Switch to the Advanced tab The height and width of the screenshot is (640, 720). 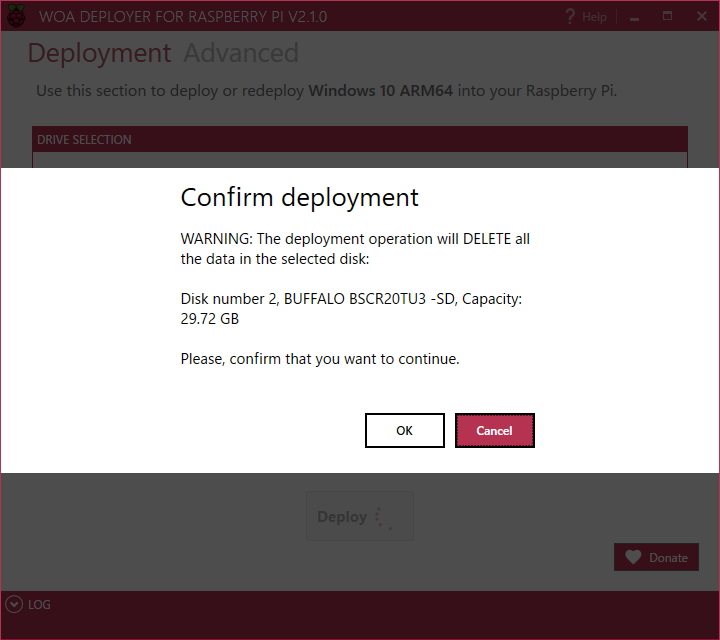241,53
